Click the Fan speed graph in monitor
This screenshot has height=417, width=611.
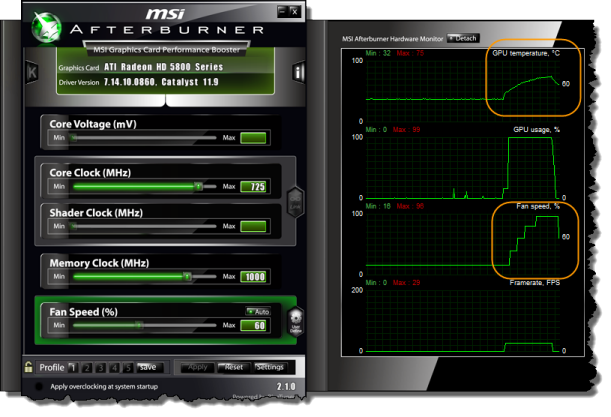coord(463,244)
